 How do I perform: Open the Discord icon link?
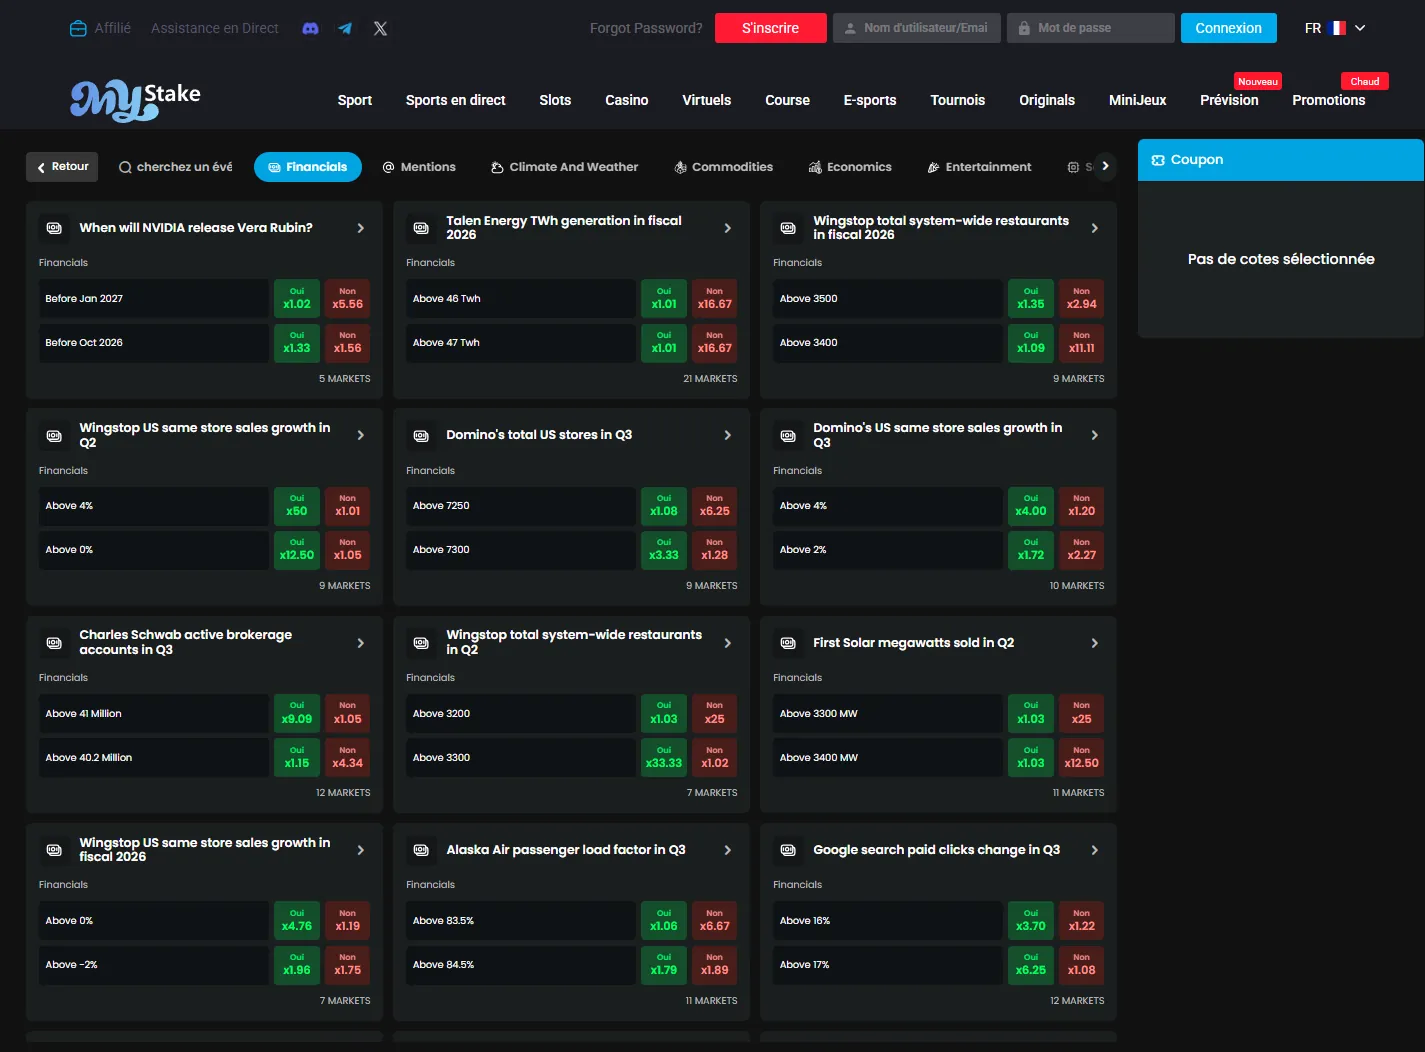tap(310, 28)
